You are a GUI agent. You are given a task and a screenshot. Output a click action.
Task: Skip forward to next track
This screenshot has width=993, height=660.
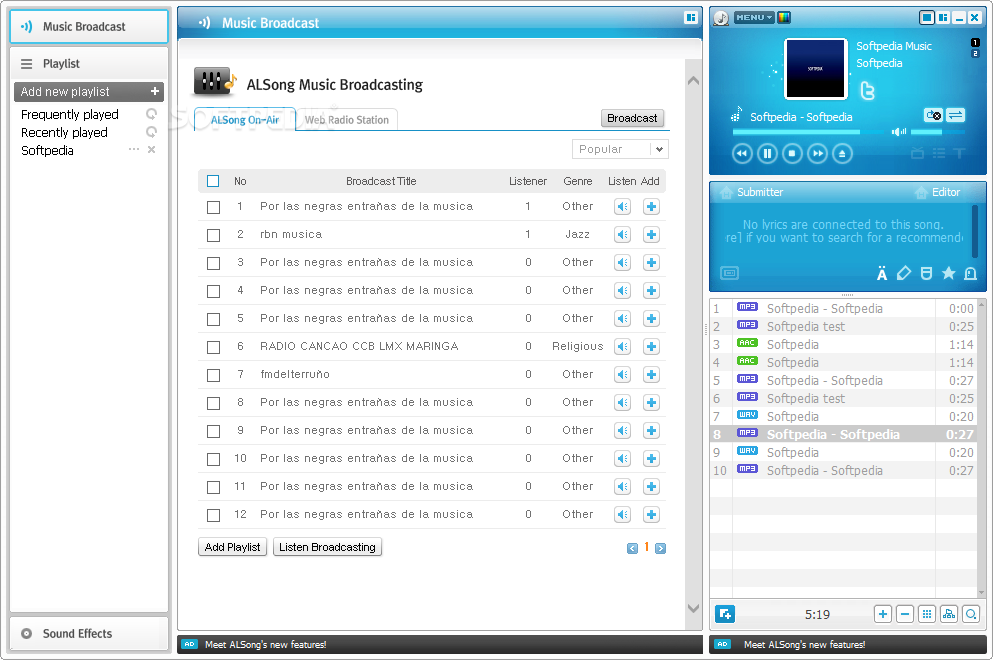pyautogui.click(x=818, y=153)
